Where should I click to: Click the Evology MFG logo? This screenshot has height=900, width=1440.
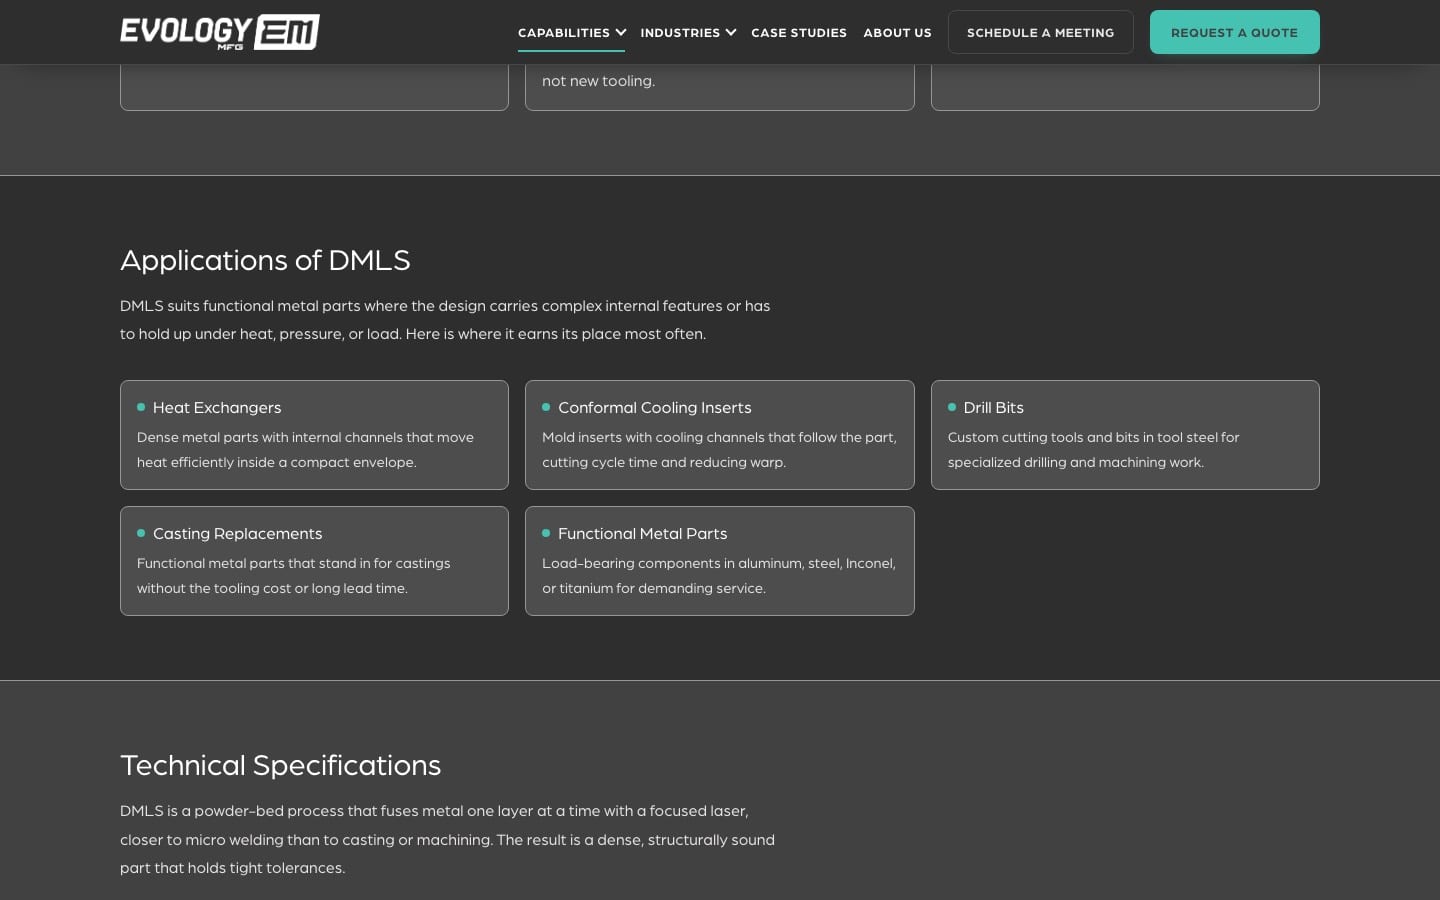coord(220,32)
